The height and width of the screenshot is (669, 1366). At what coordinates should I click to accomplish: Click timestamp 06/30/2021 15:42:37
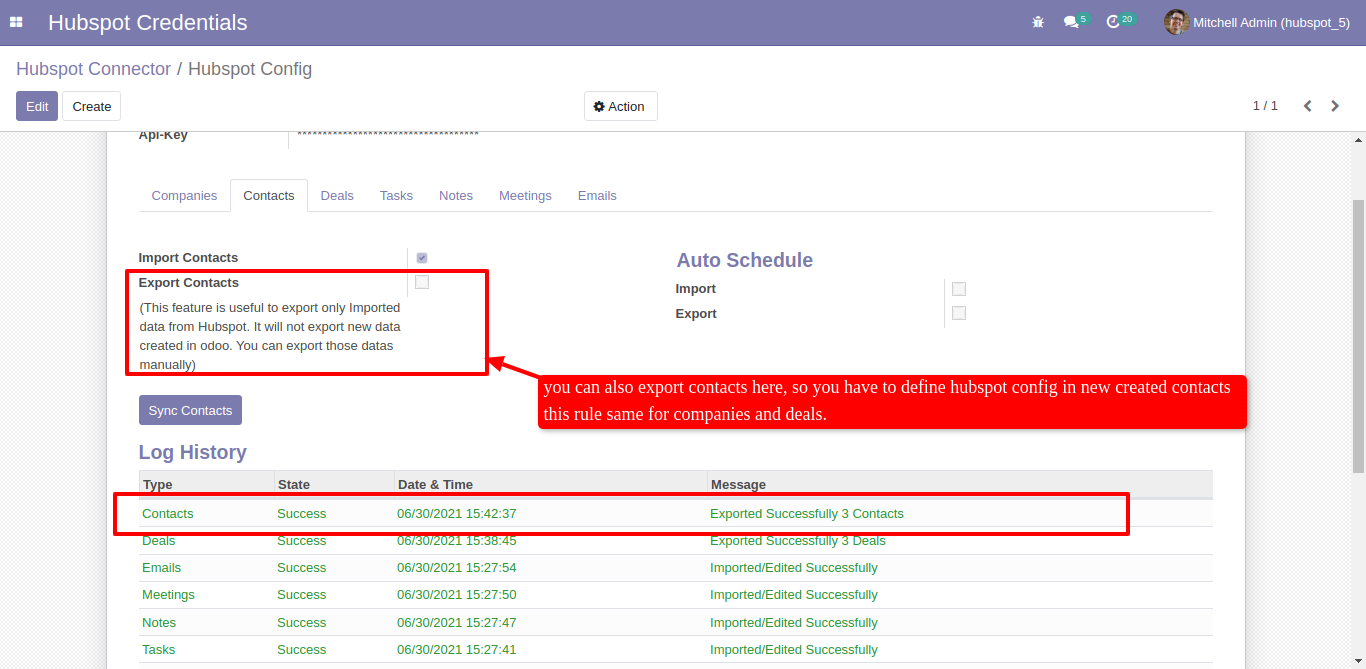point(456,513)
